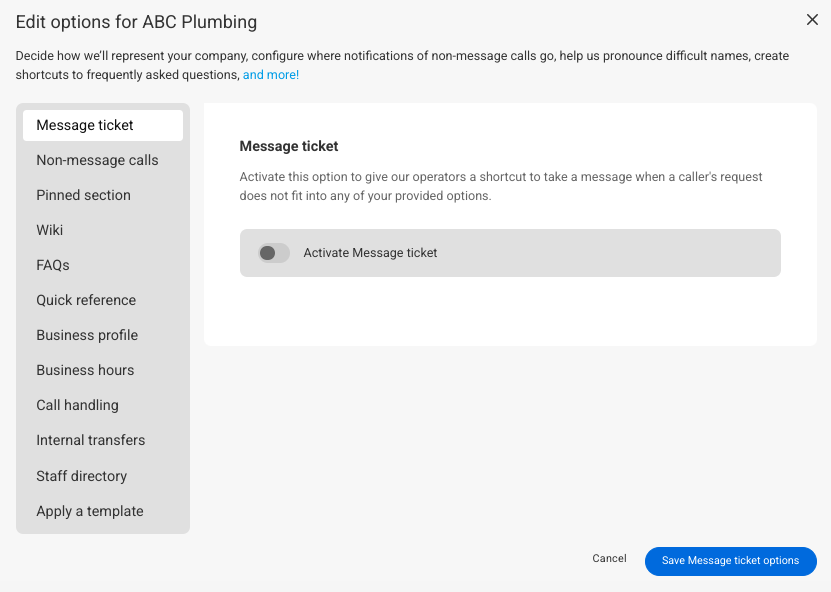Select Call handling in sidebar
The height and width of the screenshot is (592, 831).
point(77,405)
